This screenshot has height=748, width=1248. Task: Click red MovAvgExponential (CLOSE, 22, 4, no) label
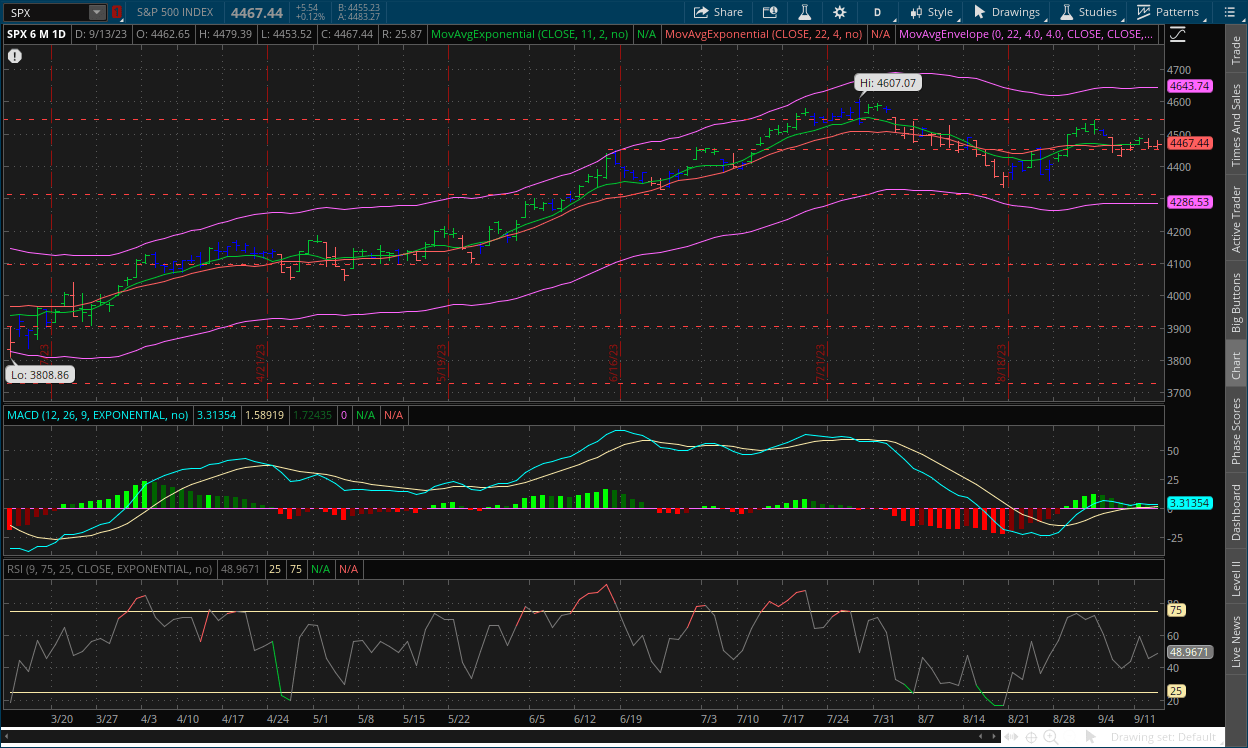[764, 34]
